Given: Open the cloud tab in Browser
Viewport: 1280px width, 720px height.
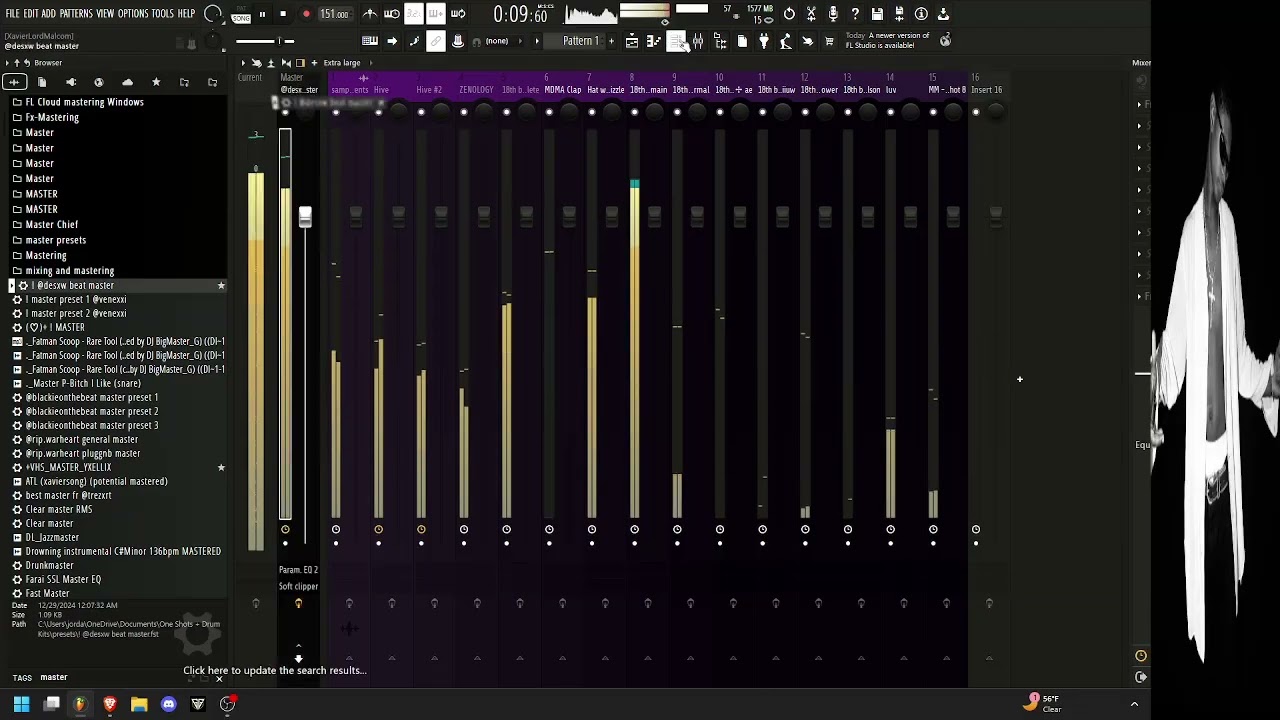Looking at the screenshot, I should [x=127, y=82].
